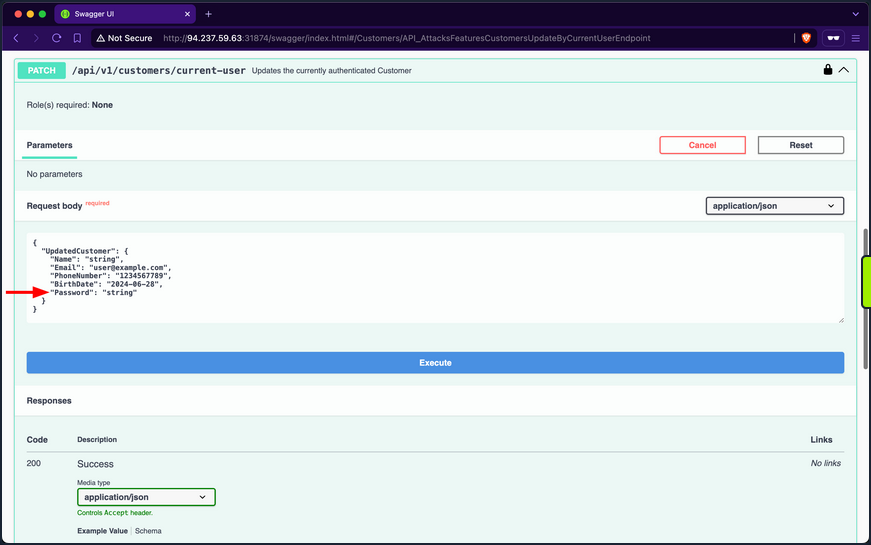The width and height of the screenshot is (871, 545).
Task: Open the Brave Shields lion icon
Action: tap(806, 38)
